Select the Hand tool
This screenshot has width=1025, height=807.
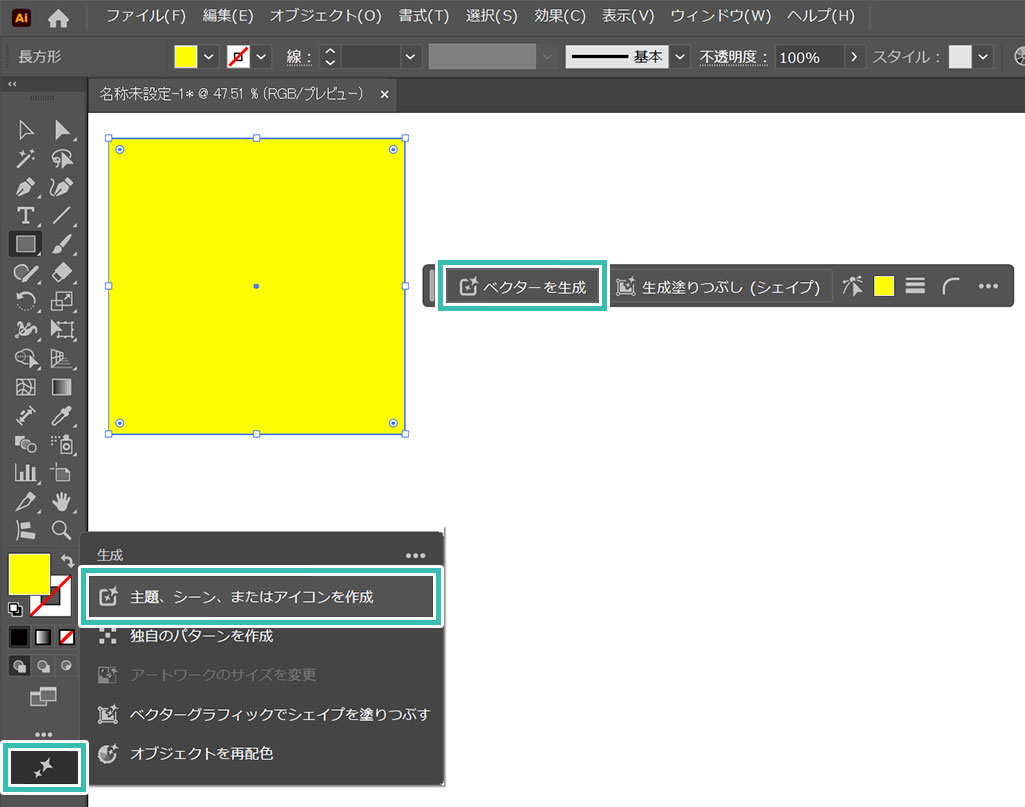[x=62, y=500]
